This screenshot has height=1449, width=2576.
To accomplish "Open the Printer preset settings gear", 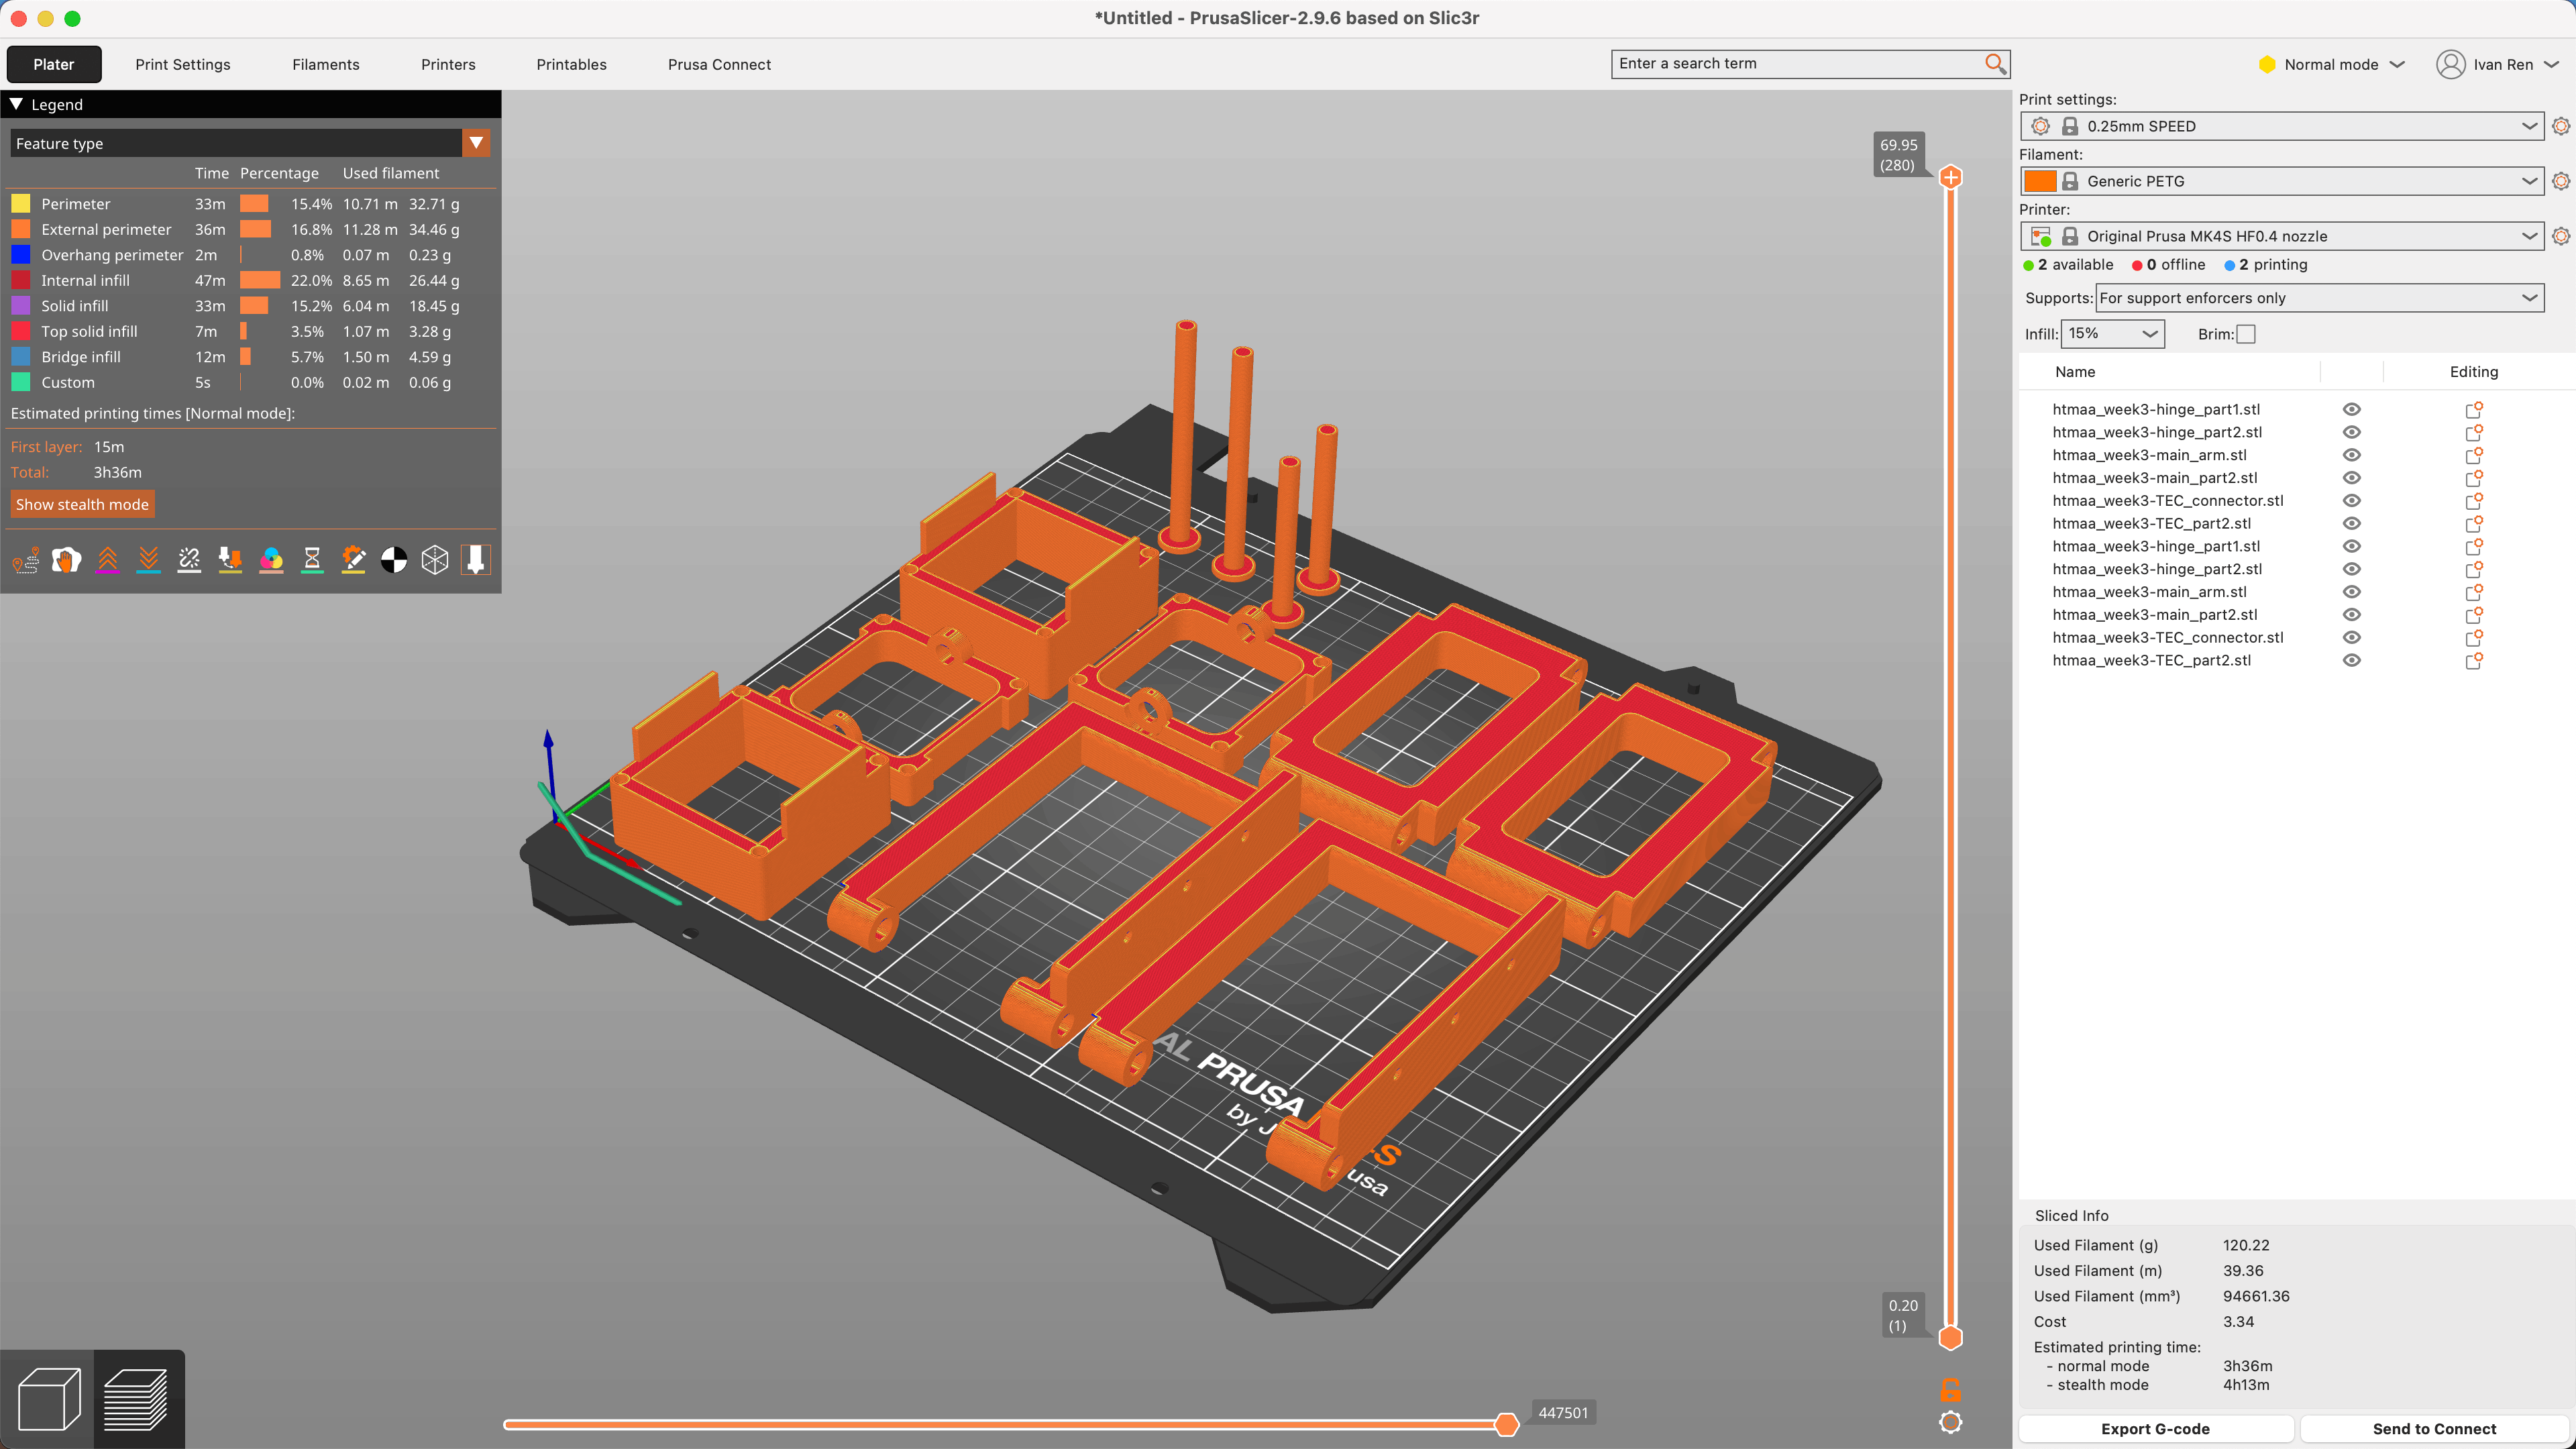I will [2560, 236].
